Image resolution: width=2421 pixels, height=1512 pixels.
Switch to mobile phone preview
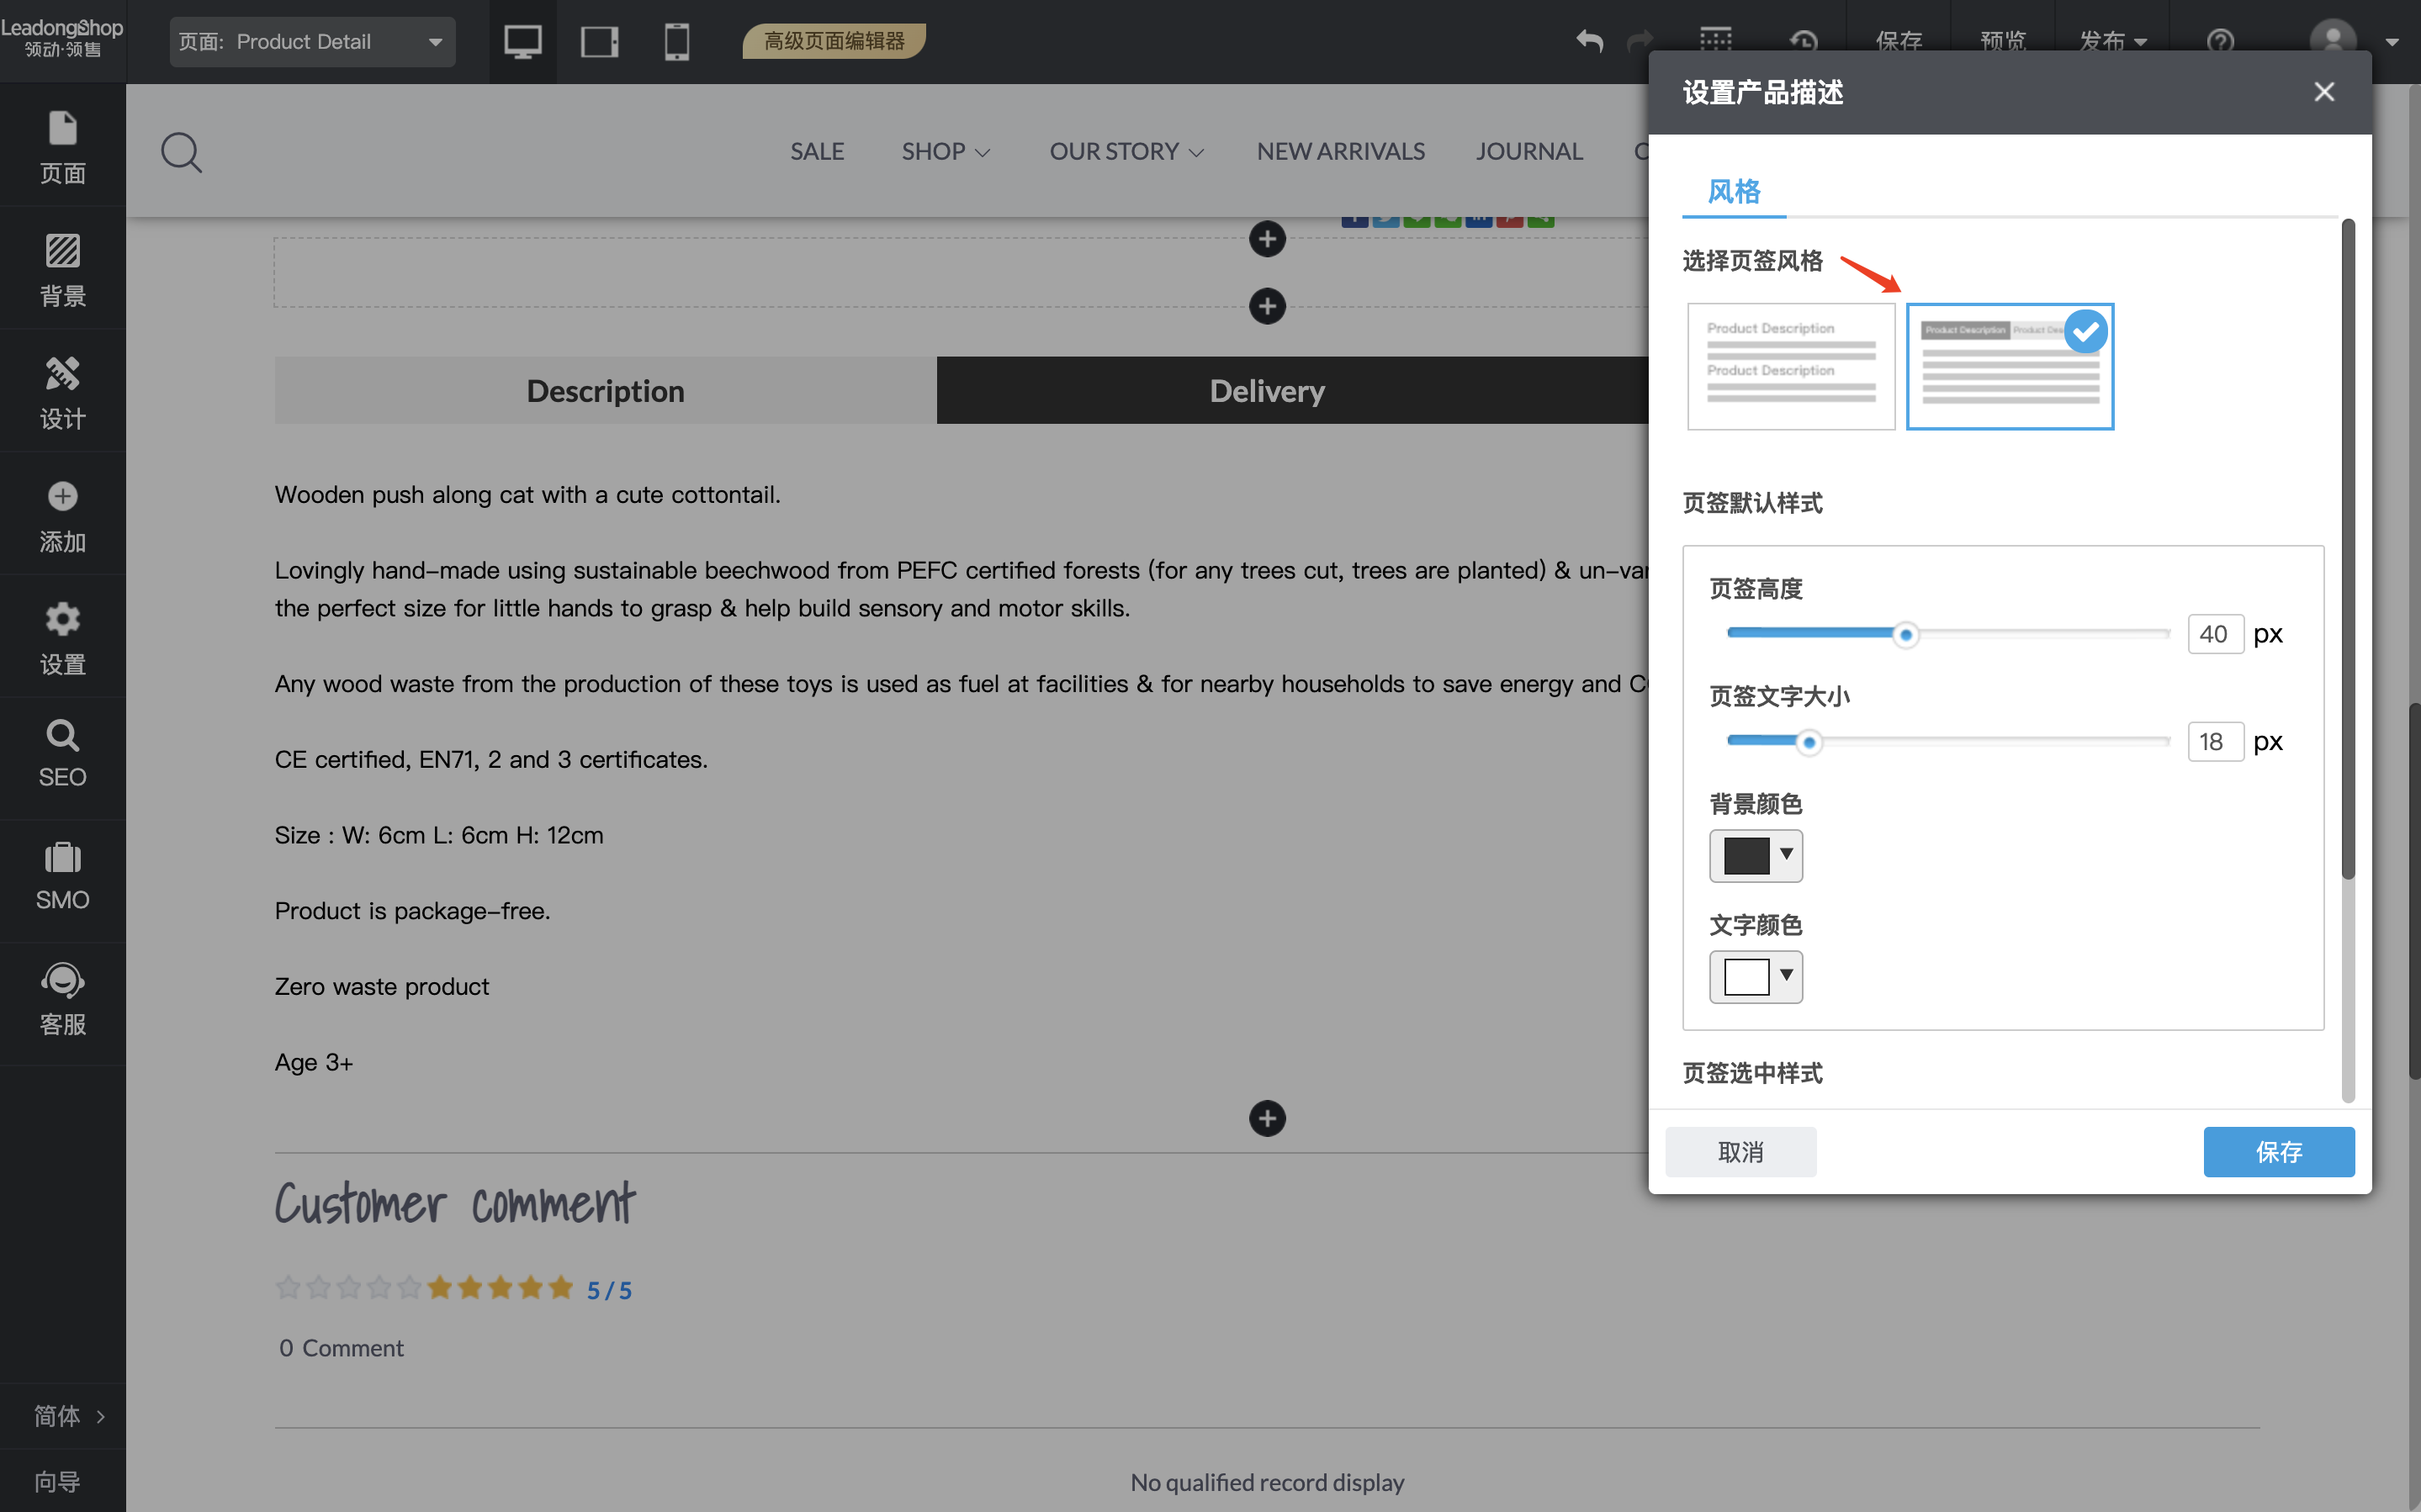click(676, 42)
